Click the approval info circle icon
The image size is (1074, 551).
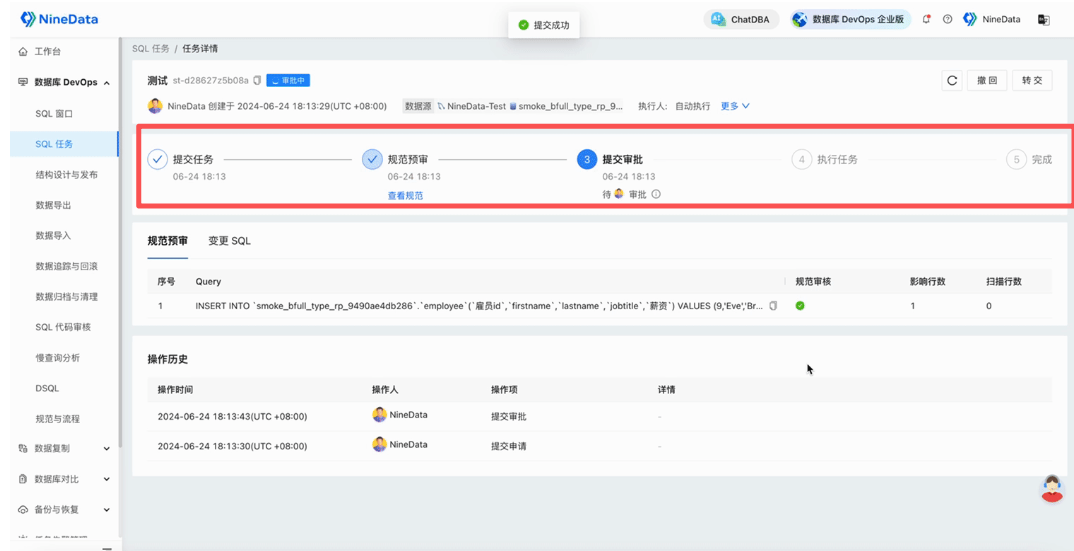(x=655, y=195)
